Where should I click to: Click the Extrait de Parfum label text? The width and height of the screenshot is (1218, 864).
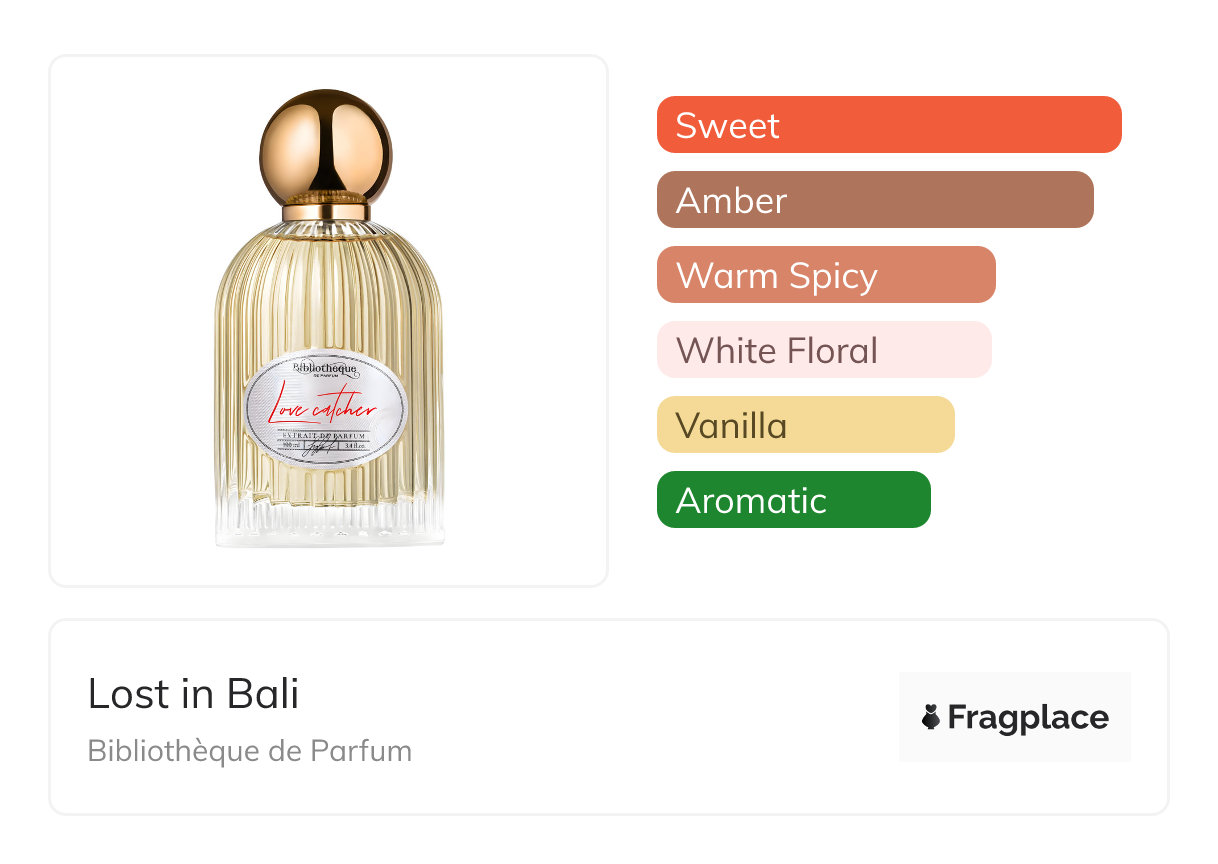[x=326, y=438]
